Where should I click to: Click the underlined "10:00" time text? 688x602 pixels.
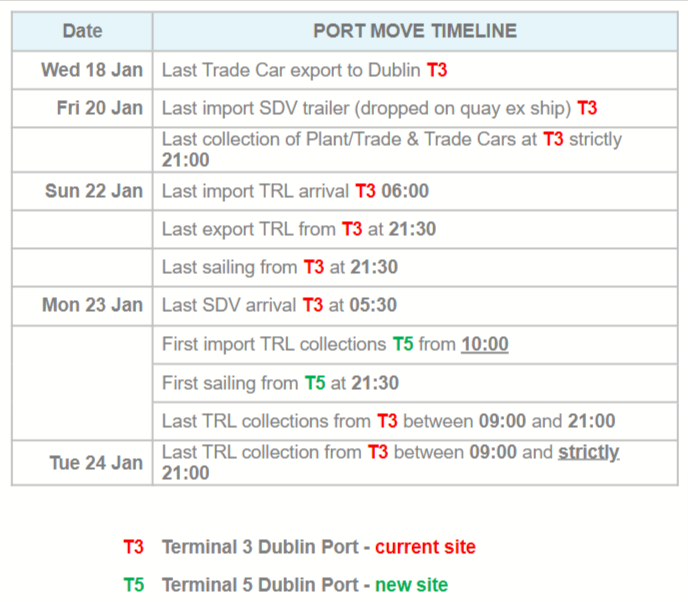pyautogui.click(x=484, y=345)
